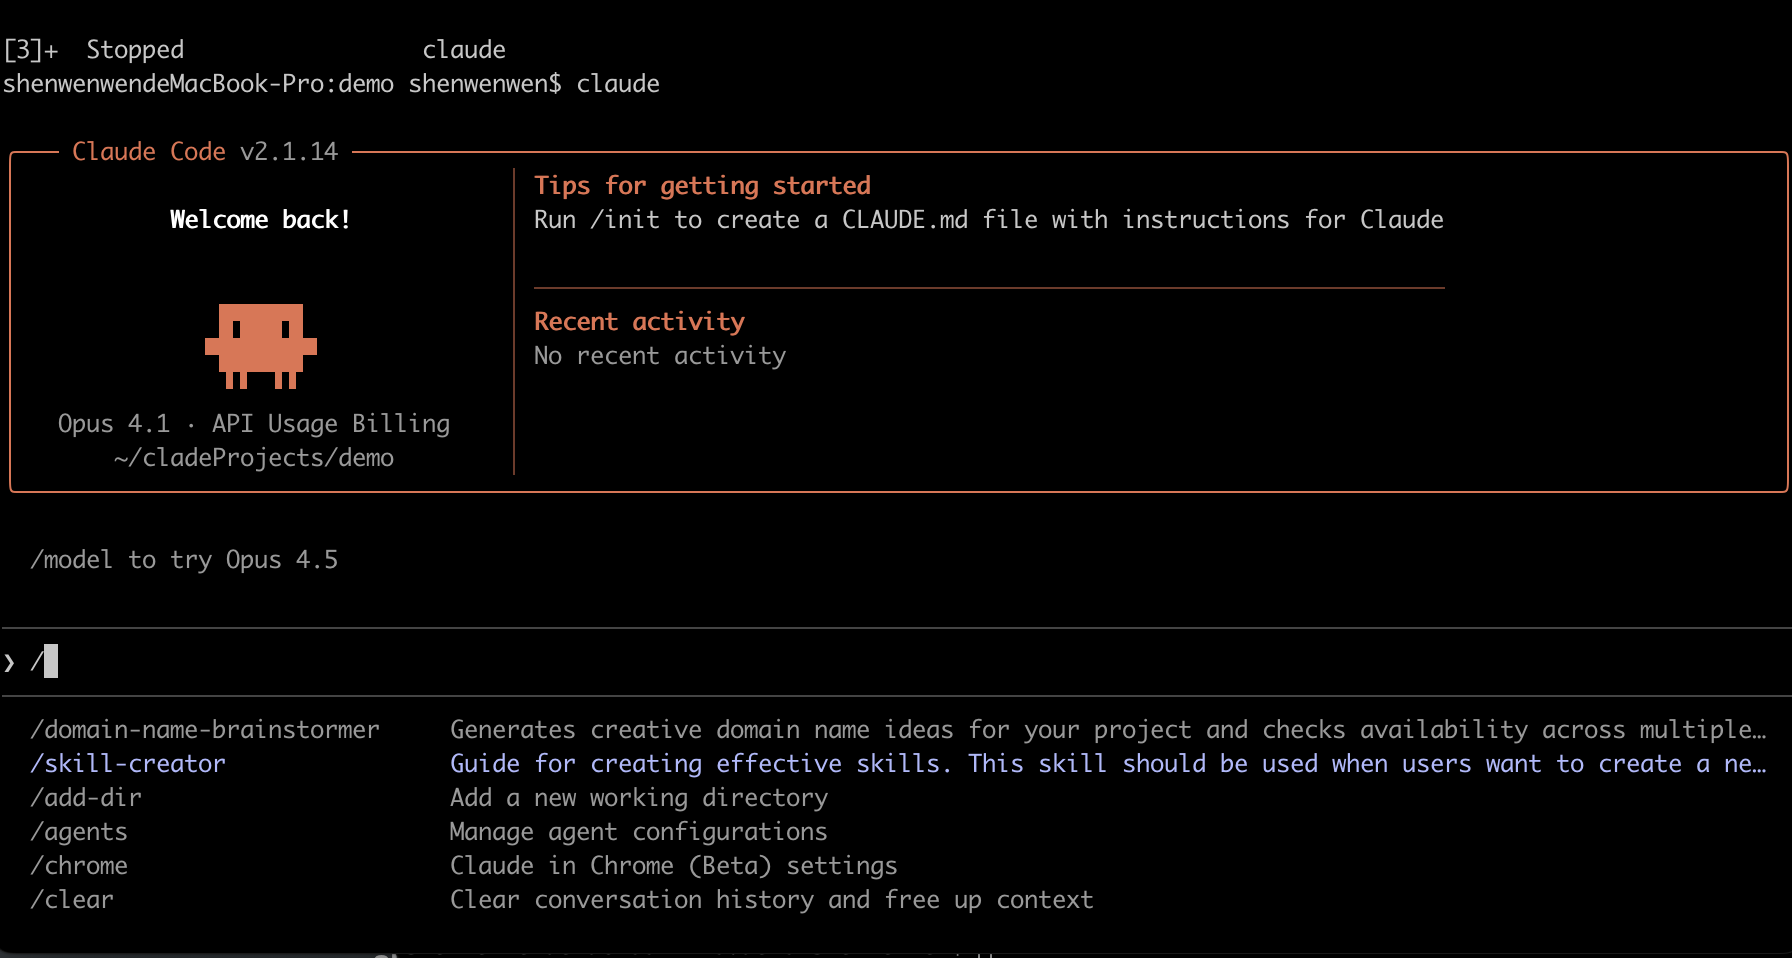The image size is (1792, 958).
Task: Select the /skill-creator command
Action: coord(128,764)
